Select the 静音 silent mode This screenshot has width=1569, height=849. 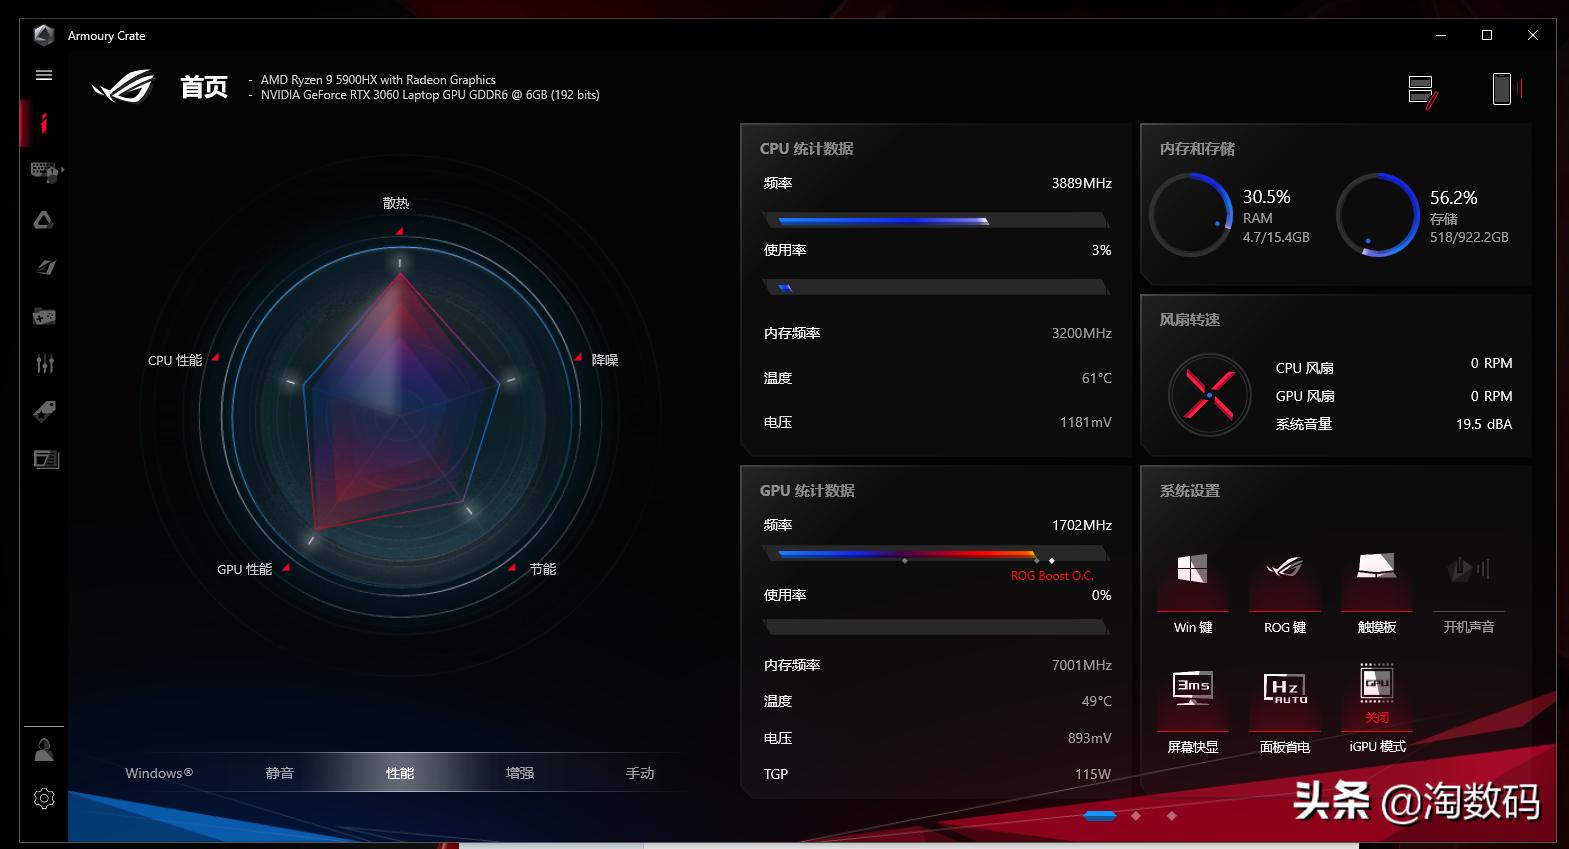click(x=280, y=773)
